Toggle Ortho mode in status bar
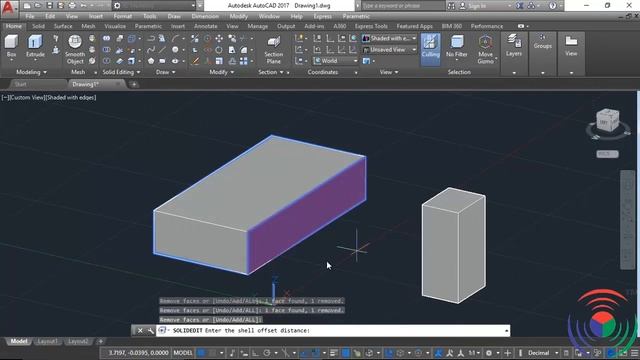This screenshot has width=640, height=360. tap(256, 353)
